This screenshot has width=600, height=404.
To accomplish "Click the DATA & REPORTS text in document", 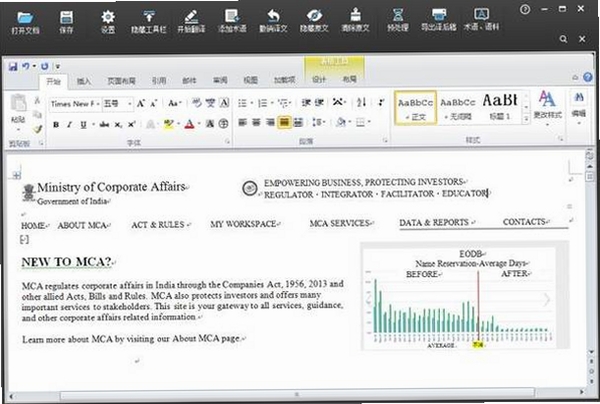I will tap(434, 222).
